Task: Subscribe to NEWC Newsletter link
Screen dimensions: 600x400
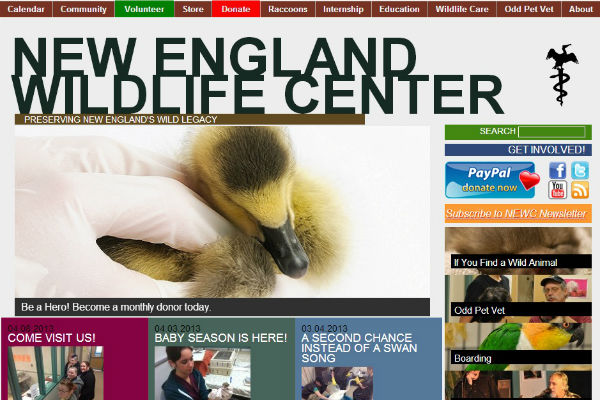Action: point(518,214)
